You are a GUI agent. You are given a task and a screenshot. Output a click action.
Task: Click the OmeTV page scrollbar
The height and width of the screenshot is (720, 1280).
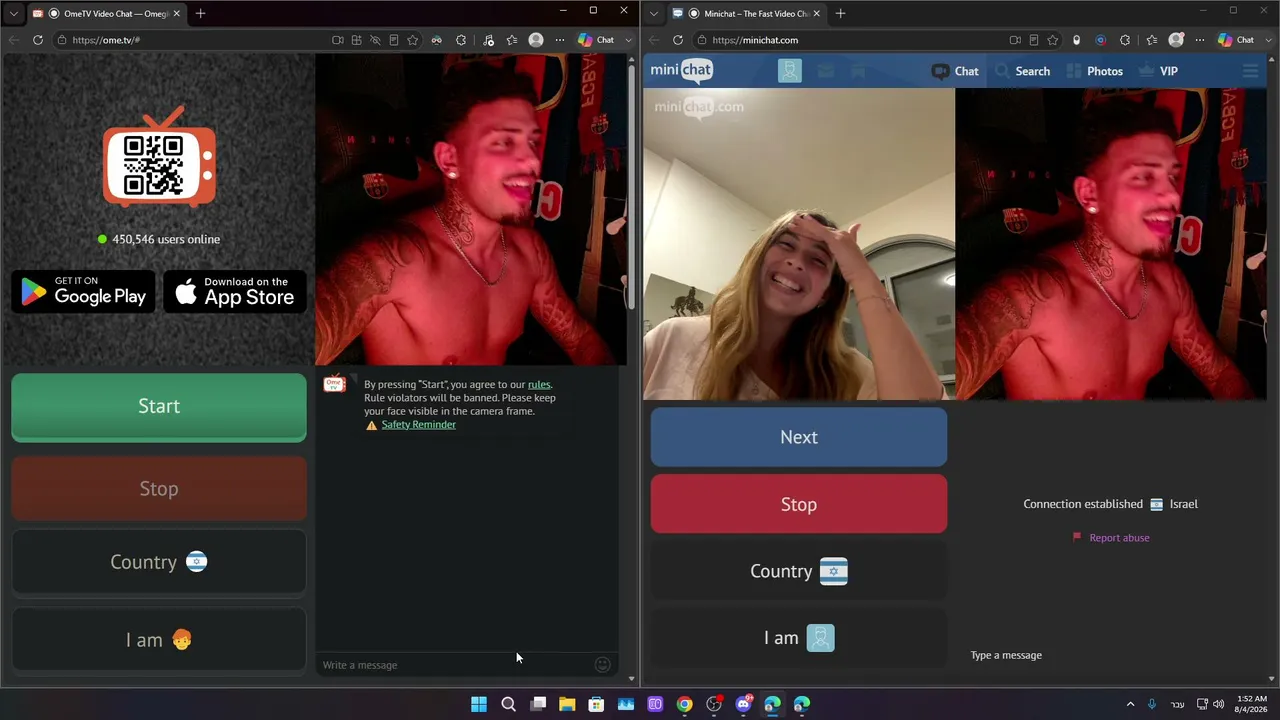click(631, 185)
